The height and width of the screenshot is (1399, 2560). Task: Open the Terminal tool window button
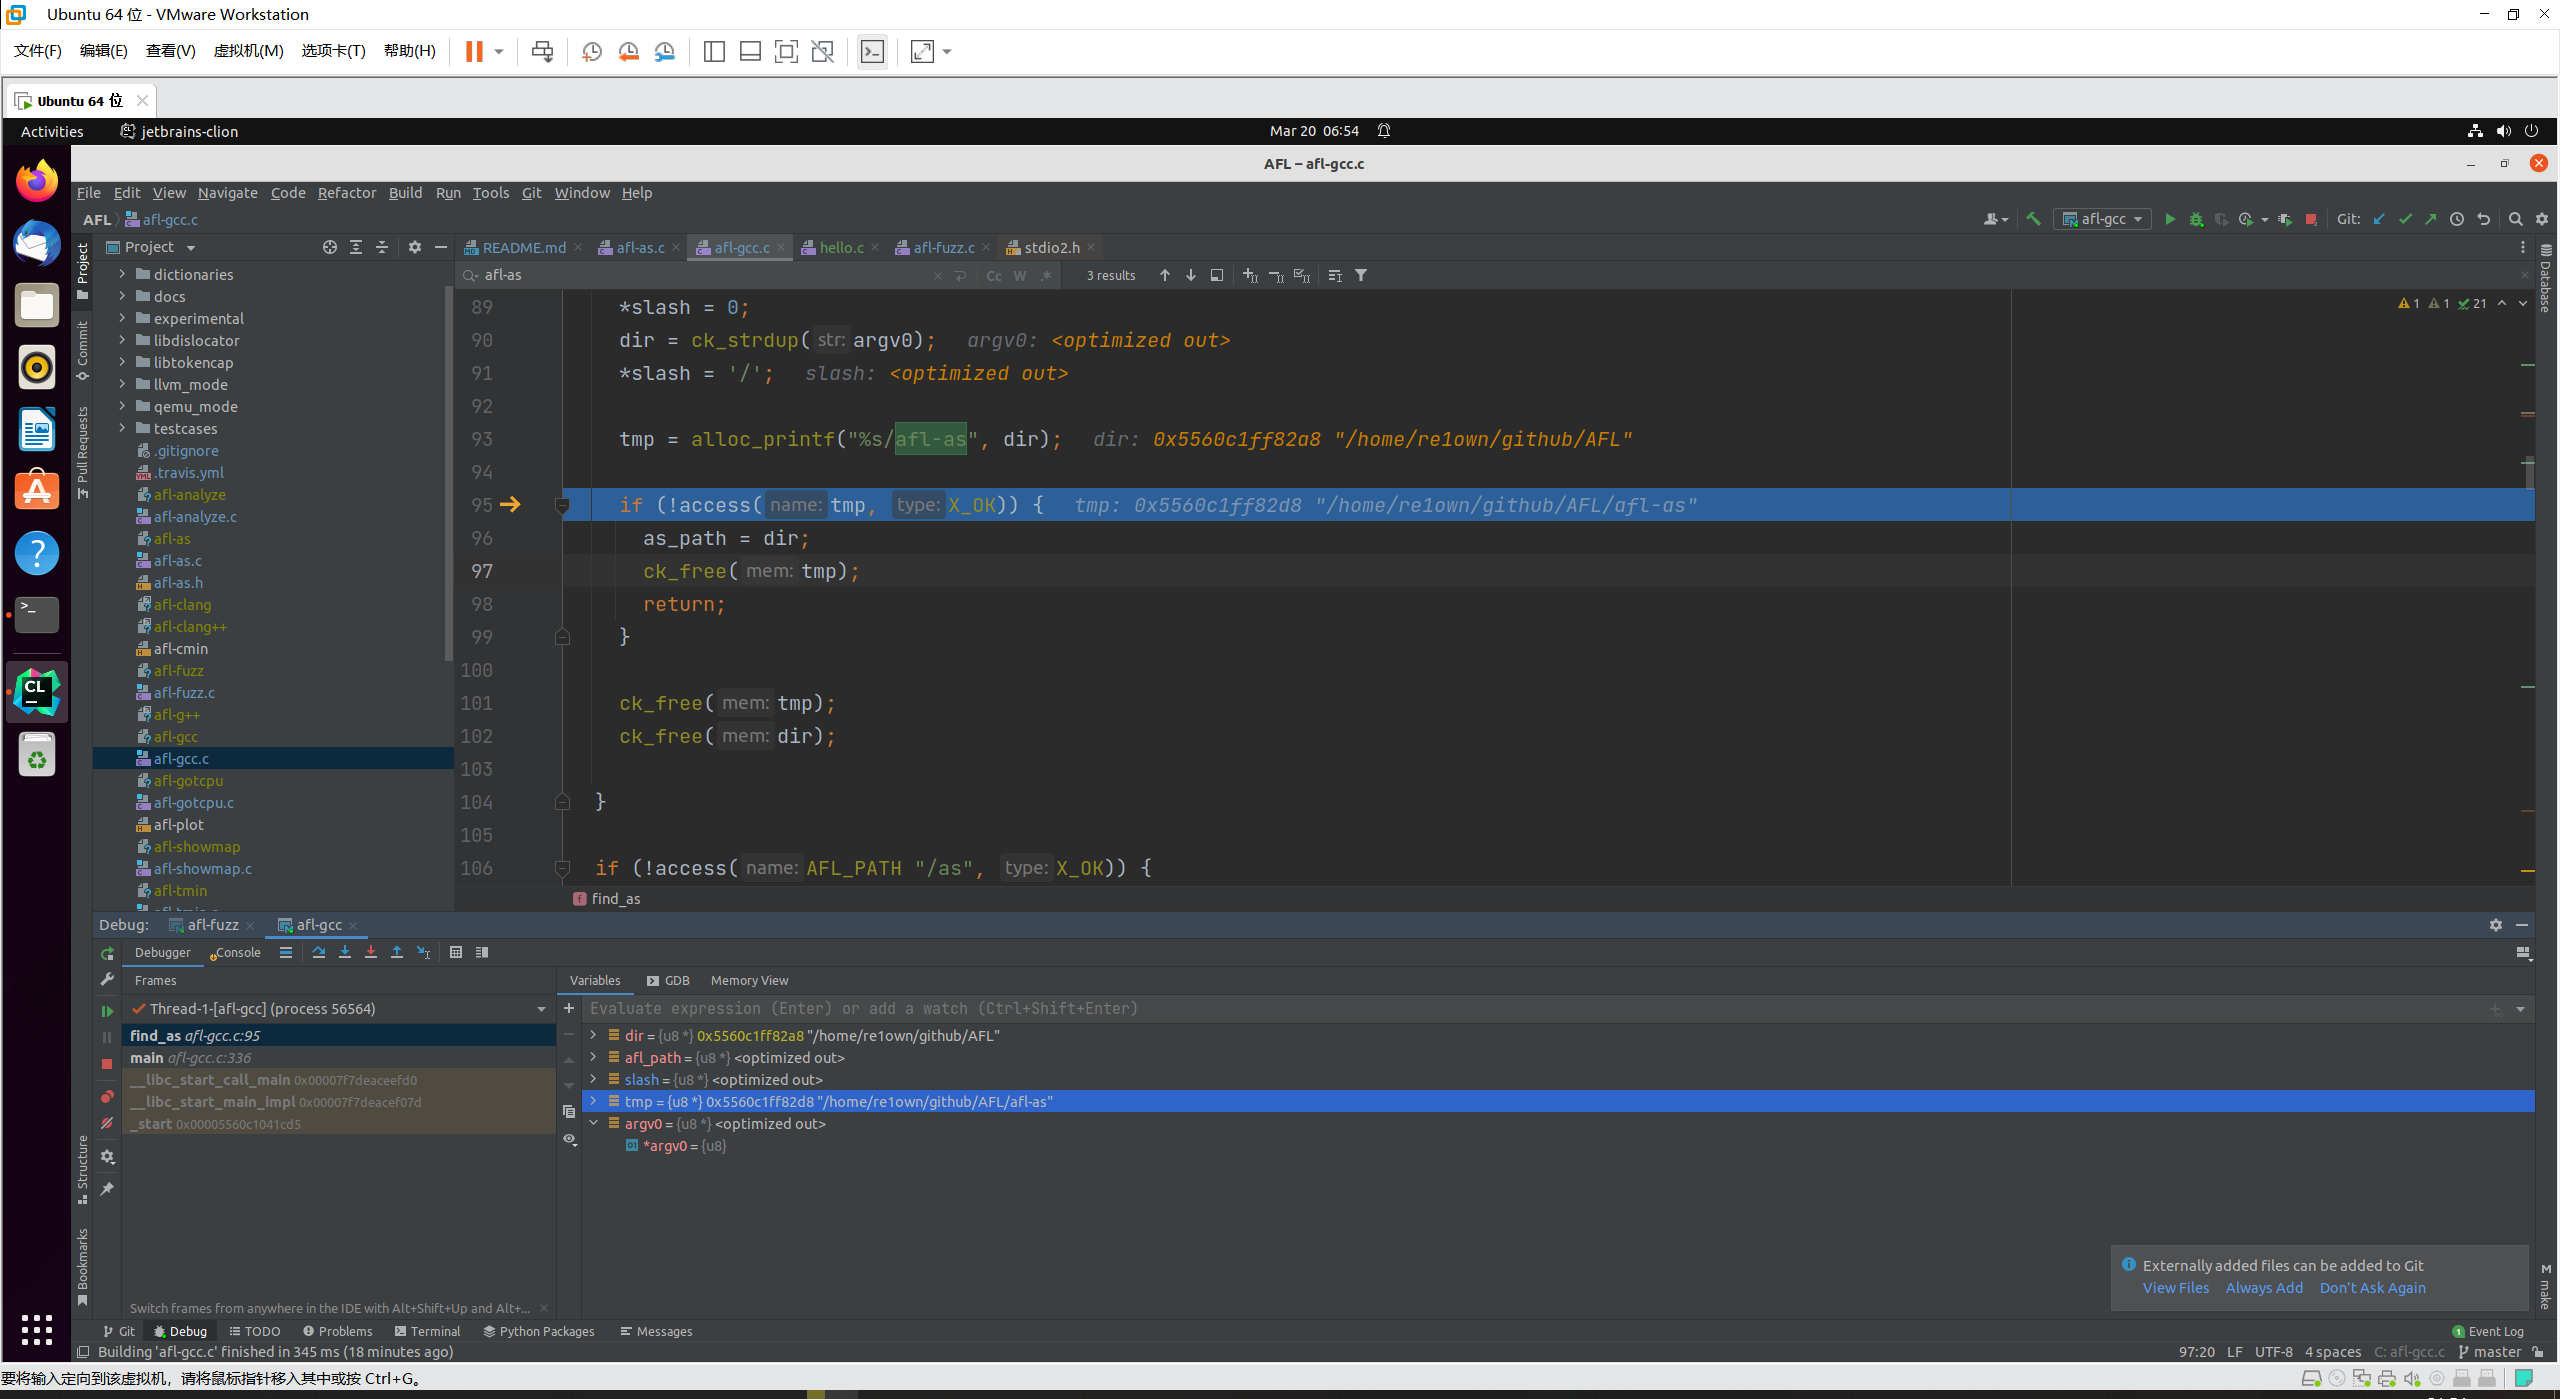(427, 1331)
